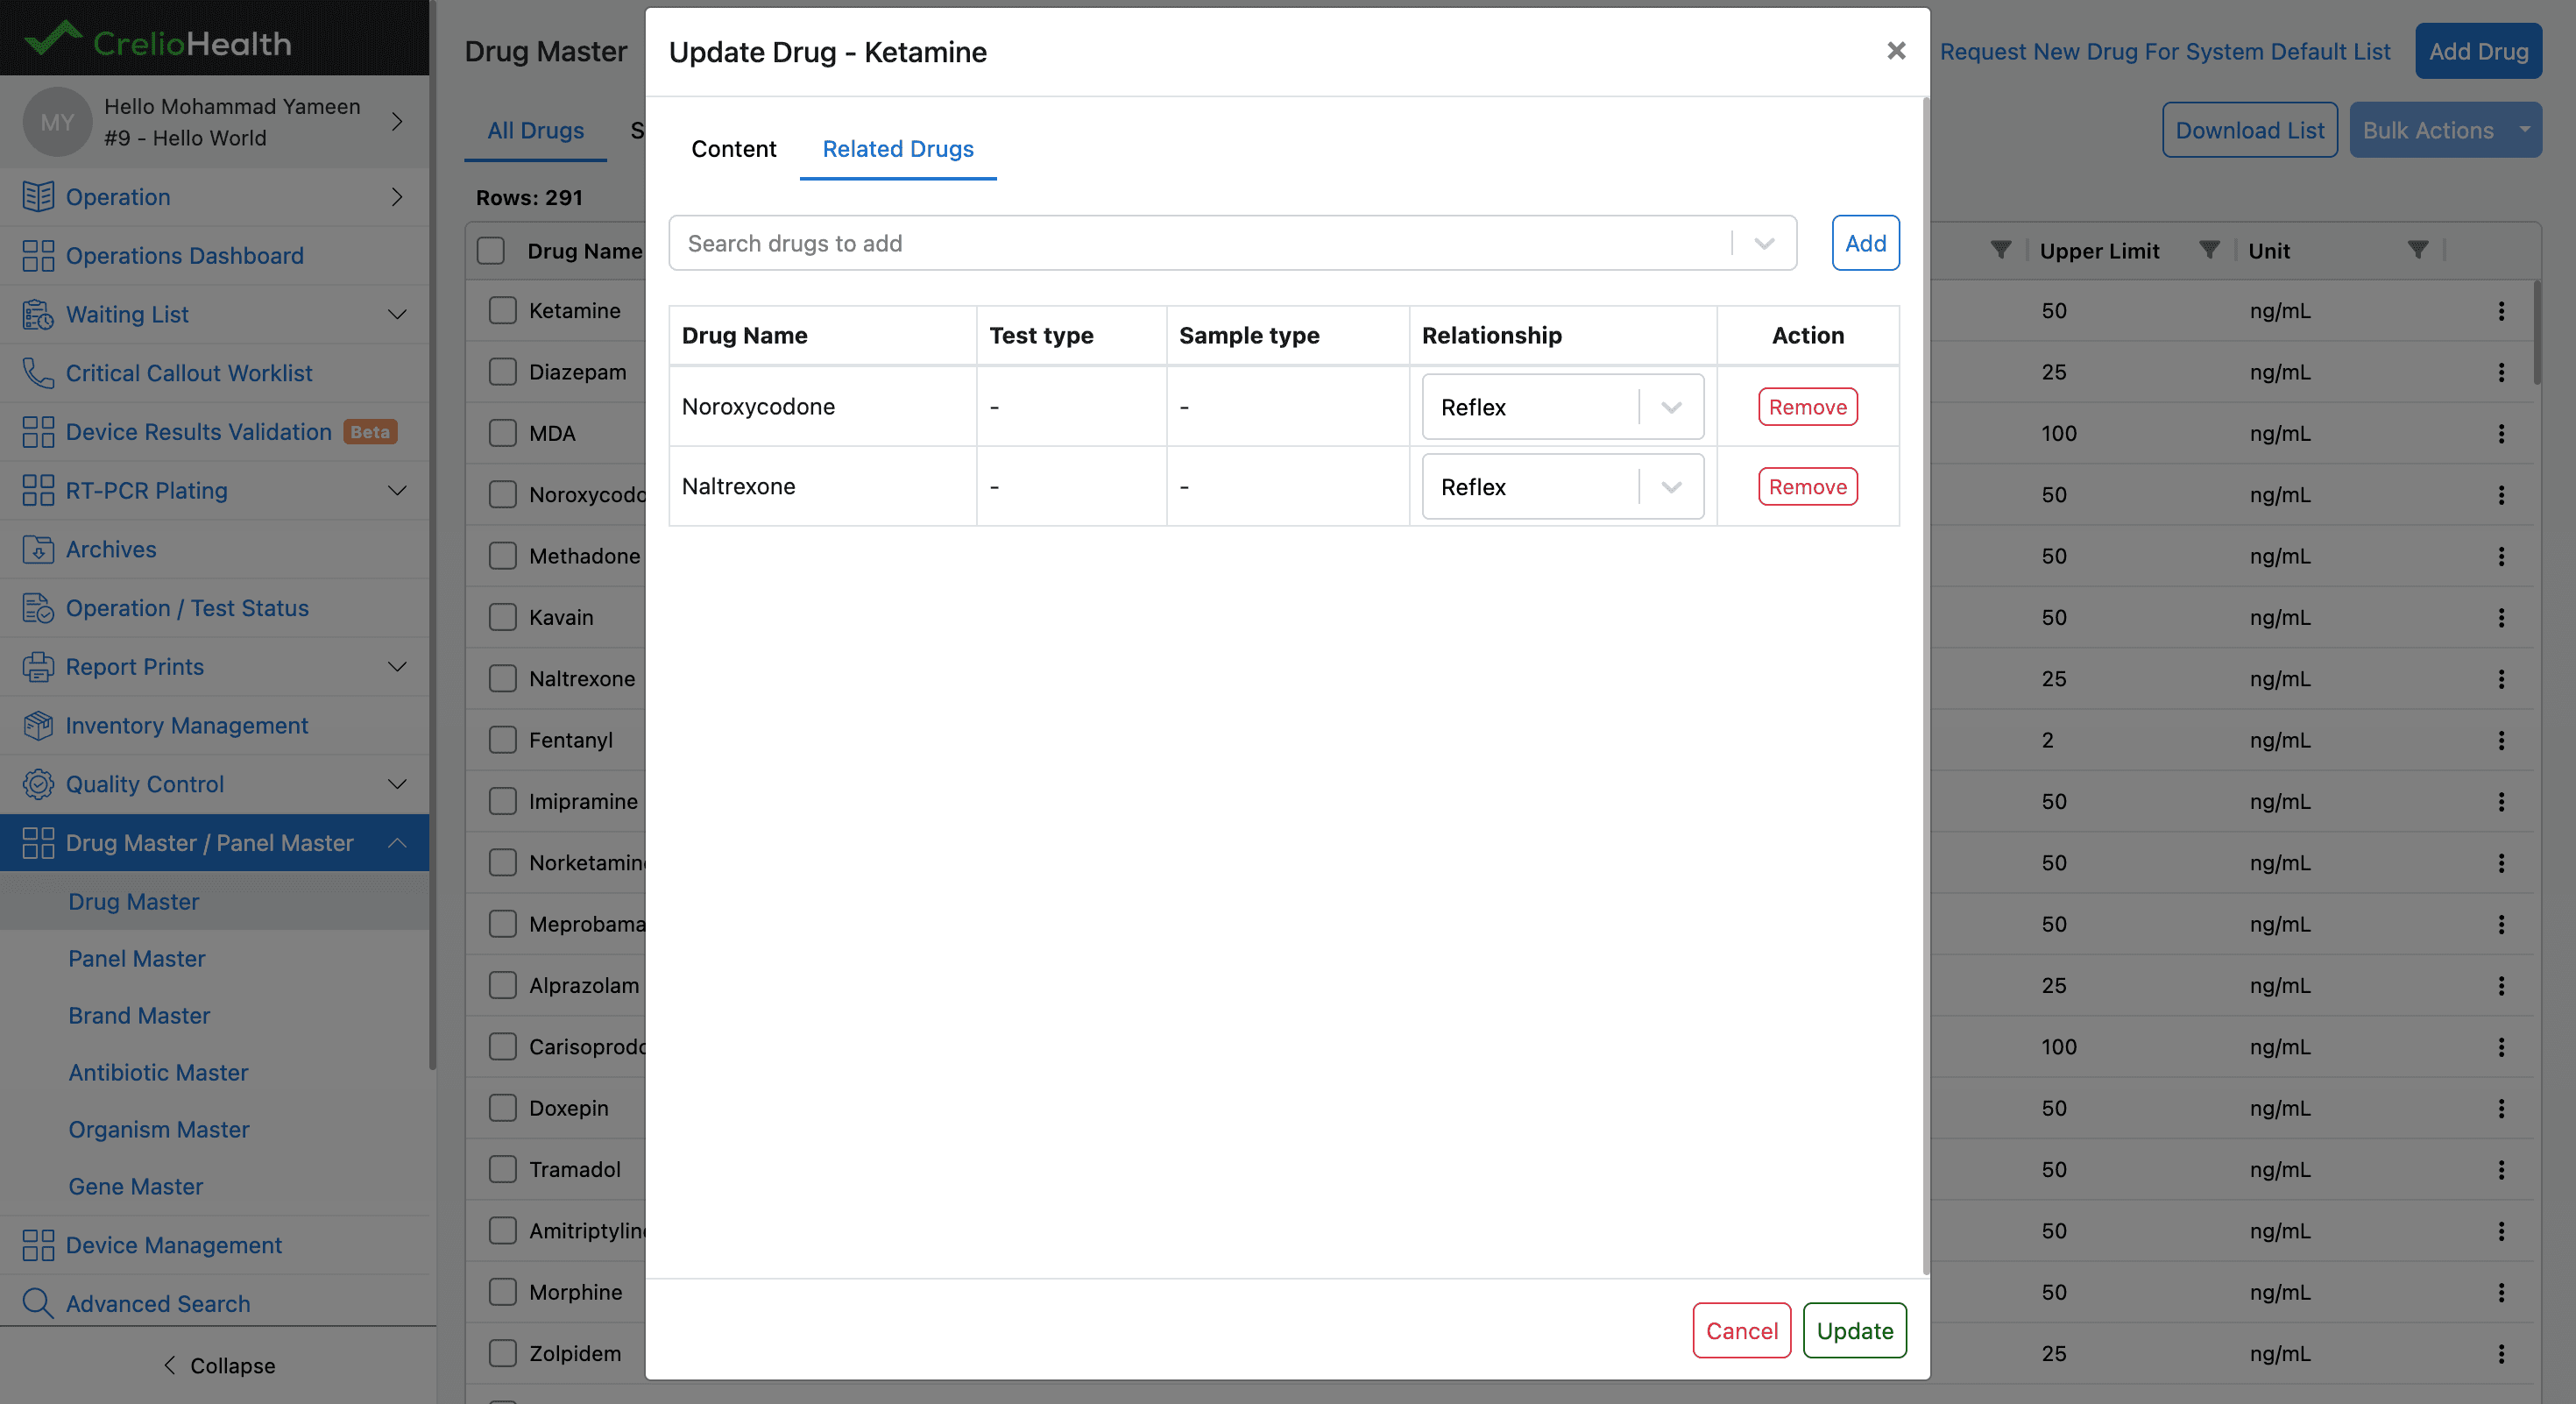Remove Naltrexone from related drugs

coord(1807,487)
